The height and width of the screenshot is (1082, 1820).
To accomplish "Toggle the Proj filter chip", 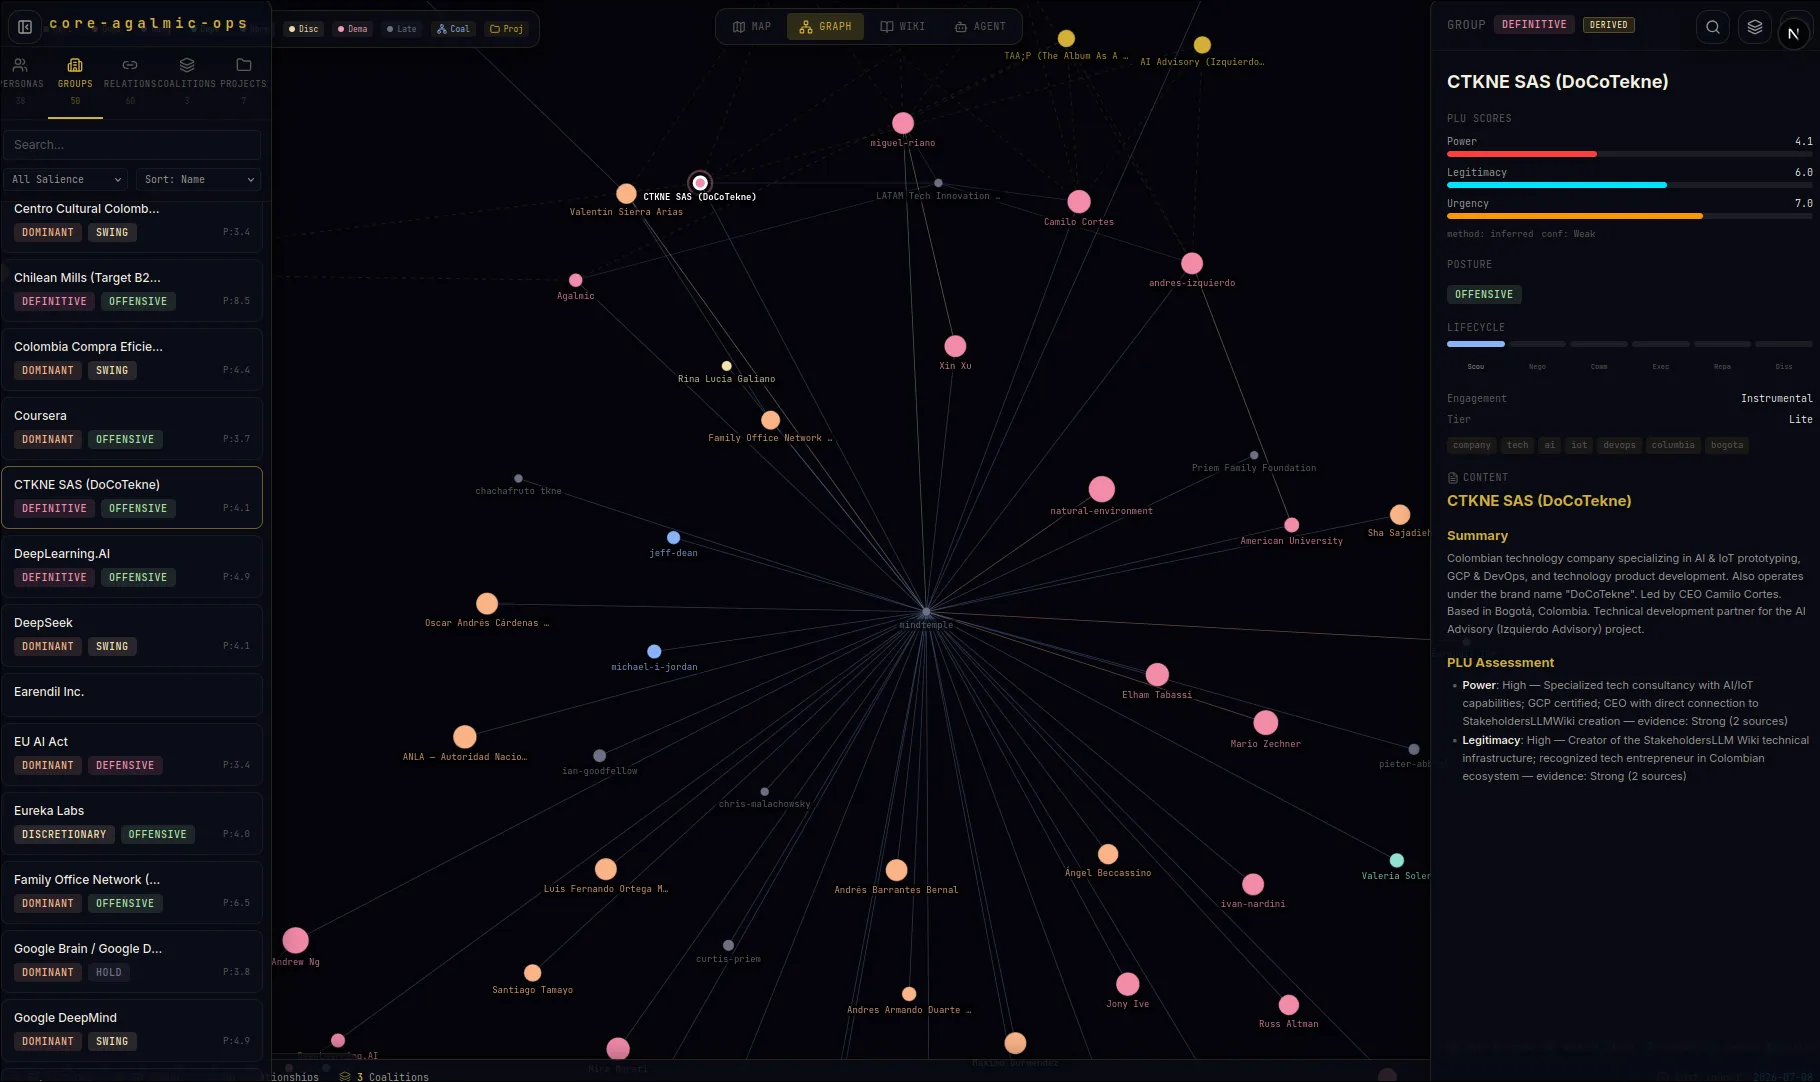I will pos(506,29).
